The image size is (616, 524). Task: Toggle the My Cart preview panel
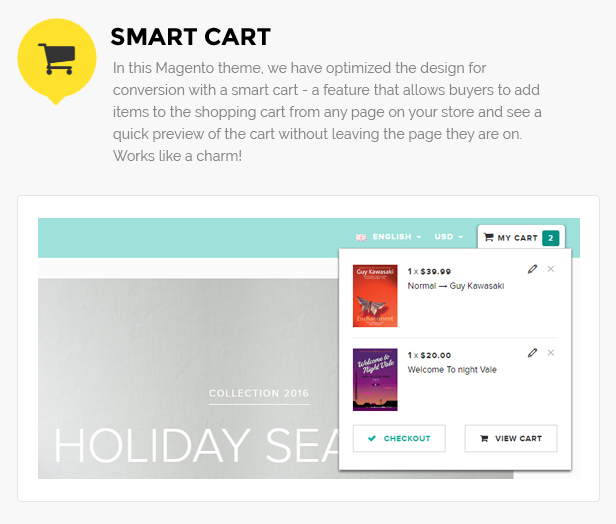(x=521, y=237)
